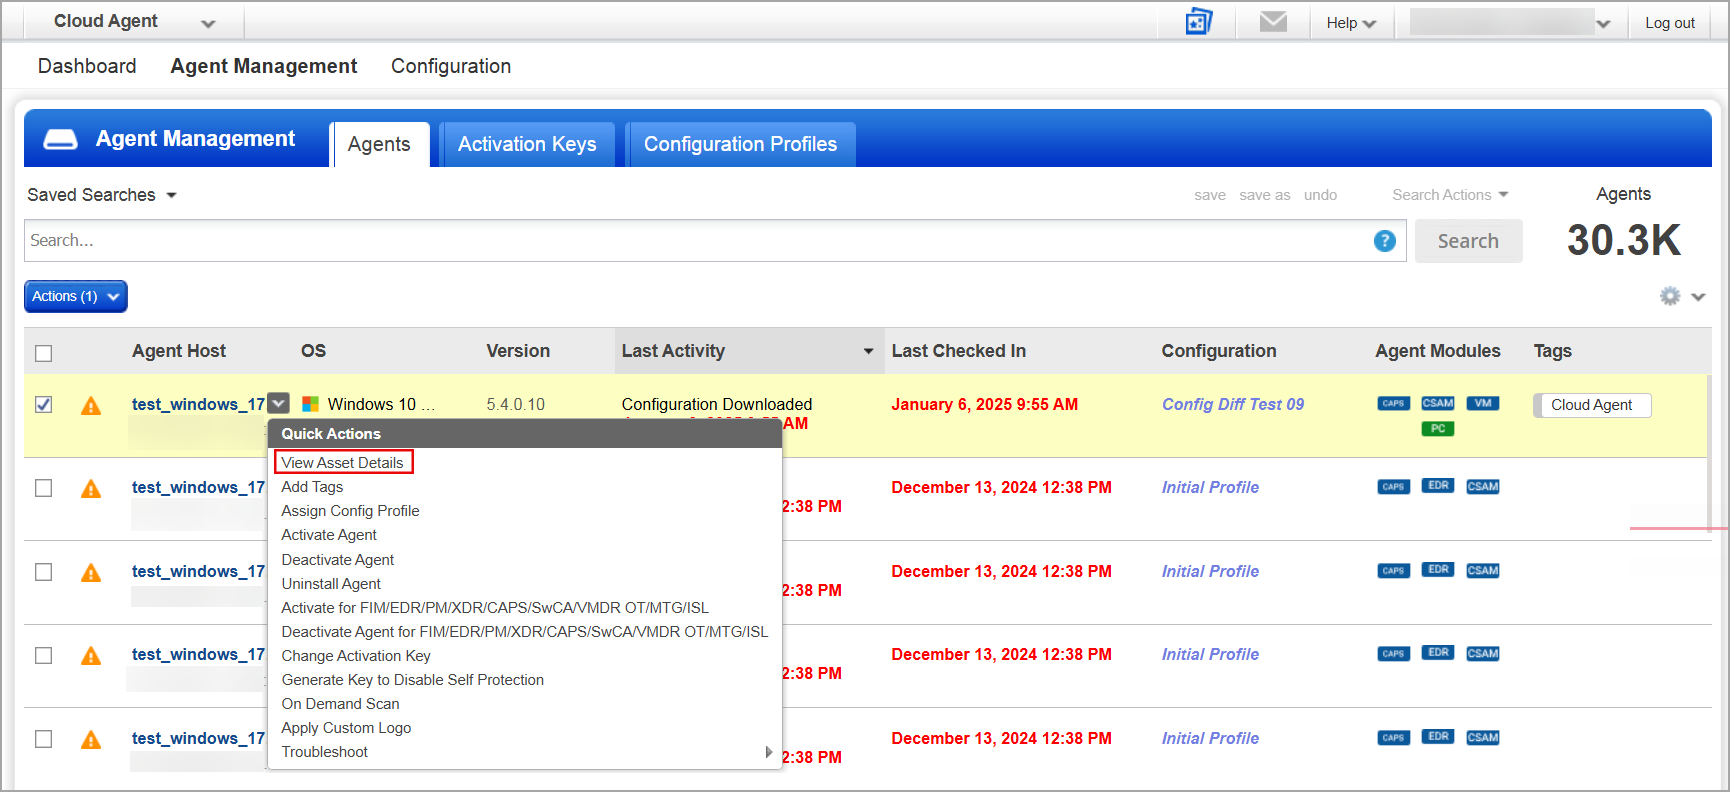The height and width of the screenshot is (792, 1730).
Task: Sort by Last Activity column header
Action: pos(748,351)
